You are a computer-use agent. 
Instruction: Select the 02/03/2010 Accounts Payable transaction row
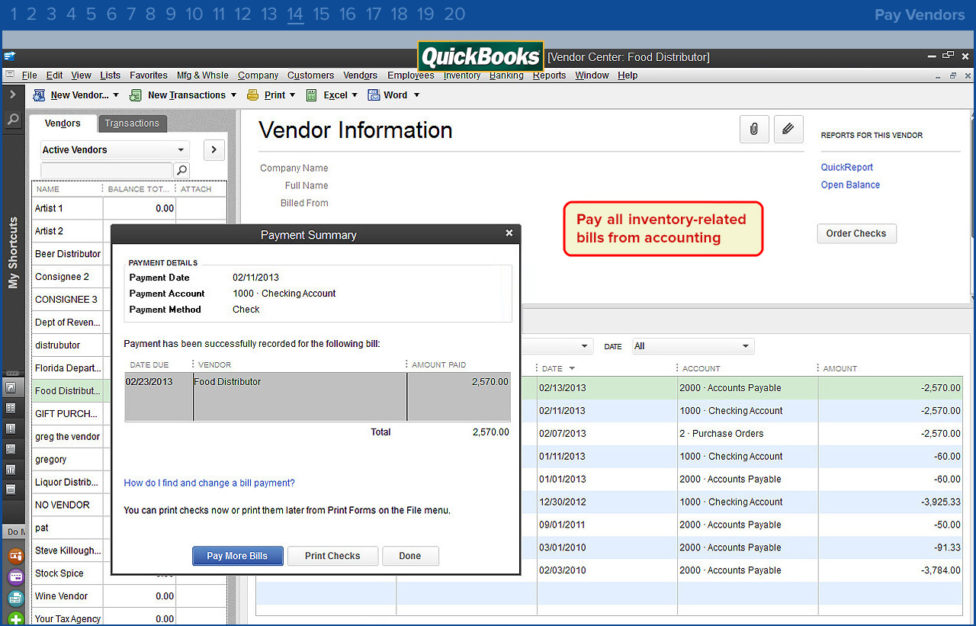click(x=741, y=570)
